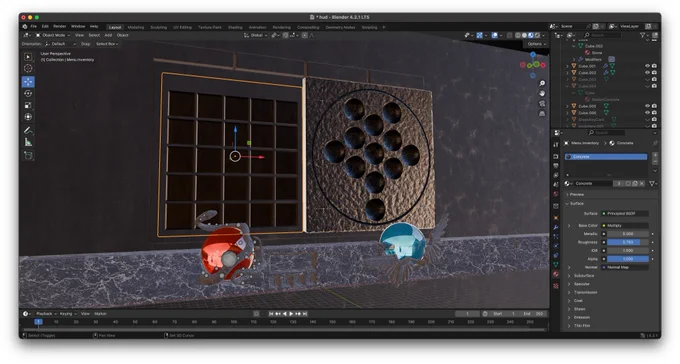Image resolution: width=680 pixels, height=364 pixels.
Task: Open the Physics properties tab
Action: point(556,246)
